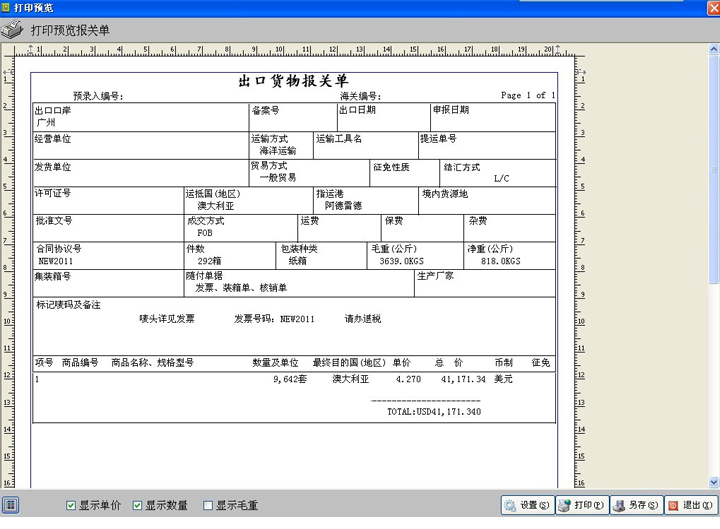Click the 征免性质 label
Image resolution: width=720 pixels, height=529 pixels.
point(391,167)
